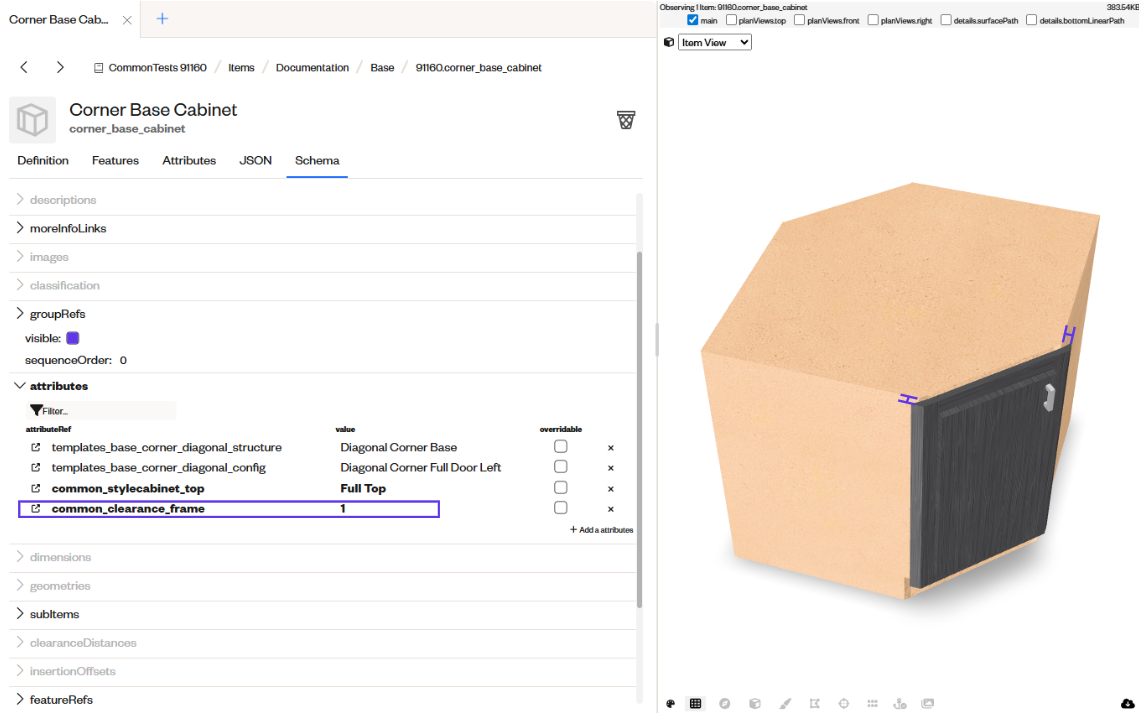Click the dot grid icon in viewer toolbar

pos(872,704)
